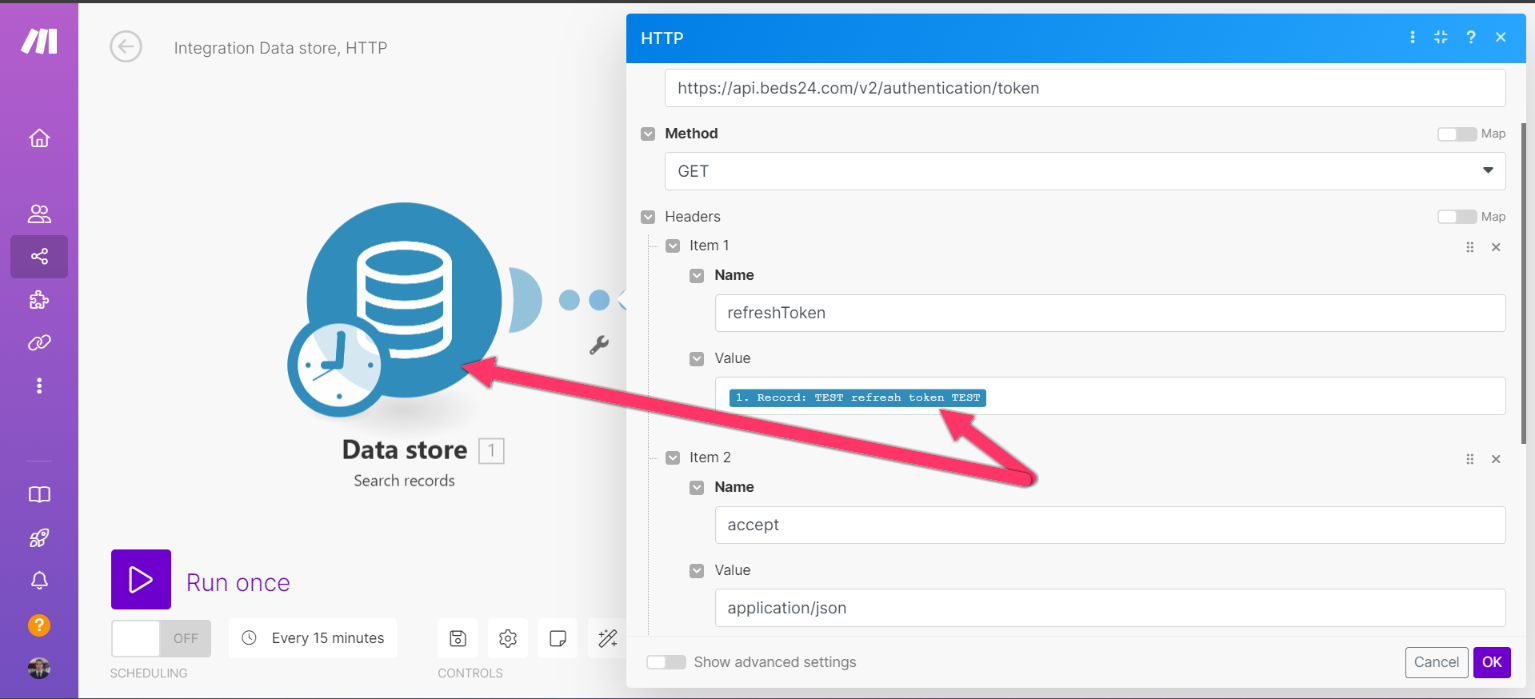This screenshot has height=699, width=1535.
Task: Collapse Item 2 Value field chevron
Action: [697, 570]
